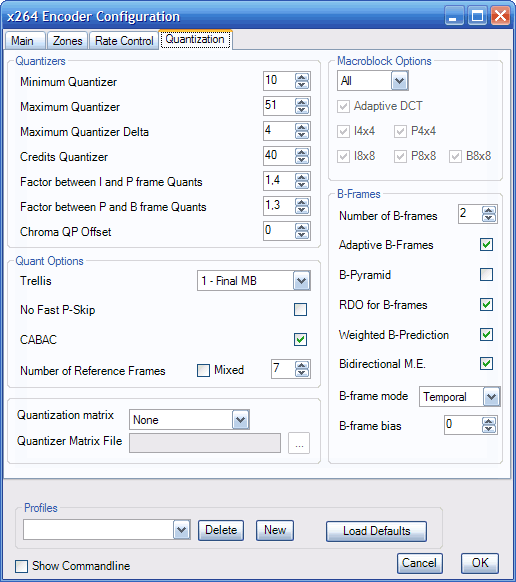
Task: Decrease the B-frame bias spinner
Action: [488, 429]
